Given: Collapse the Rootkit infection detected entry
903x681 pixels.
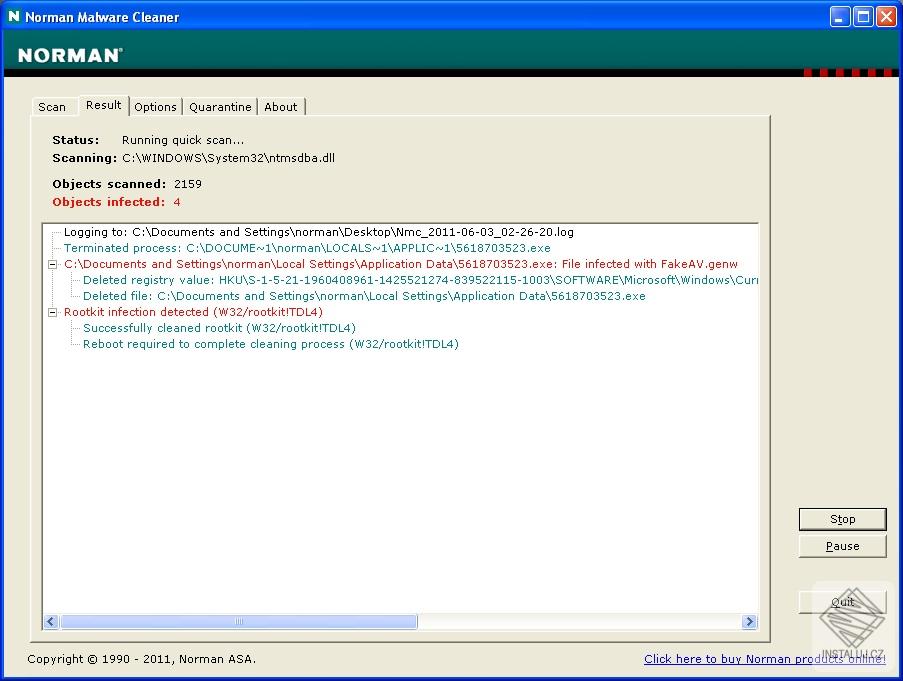Looking at the screenshot, I should (52, 313).
